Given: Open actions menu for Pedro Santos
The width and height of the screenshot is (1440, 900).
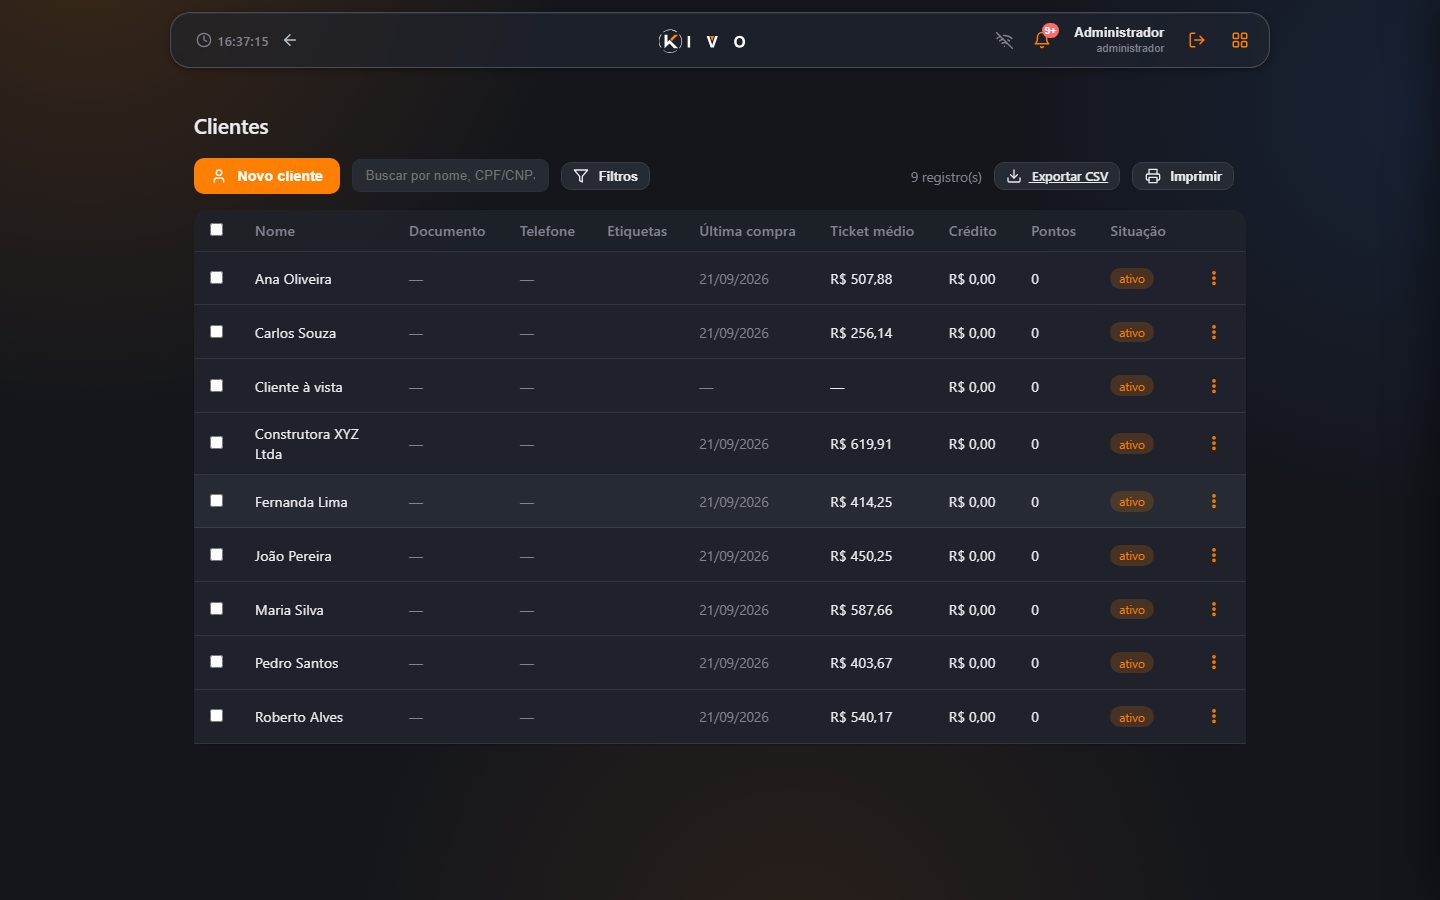Looking at the screenshot, I should coord(1214,662).
